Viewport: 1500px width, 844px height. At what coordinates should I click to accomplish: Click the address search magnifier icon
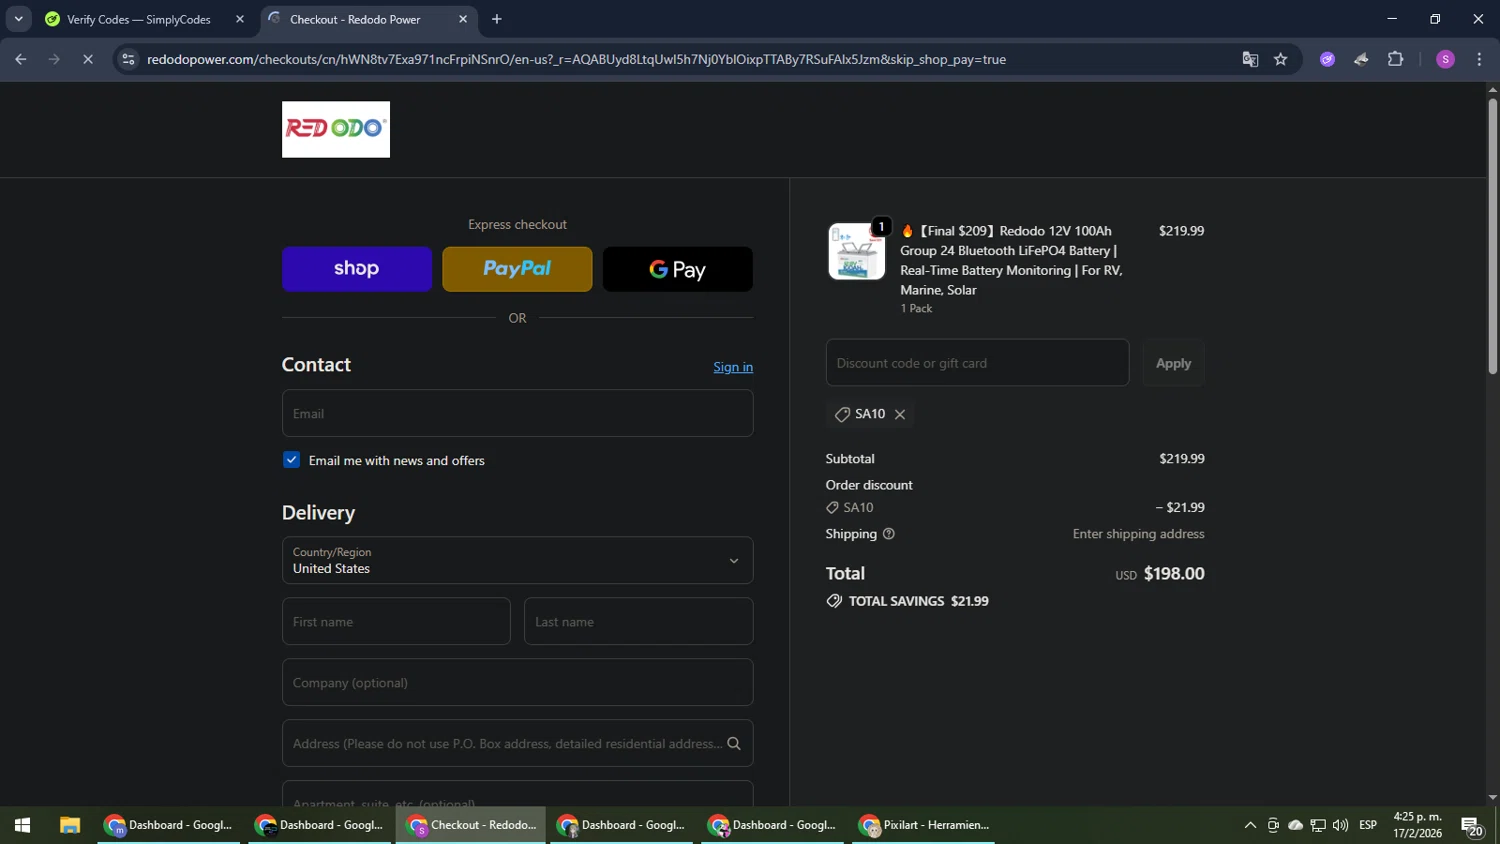[x=734, y=743]
